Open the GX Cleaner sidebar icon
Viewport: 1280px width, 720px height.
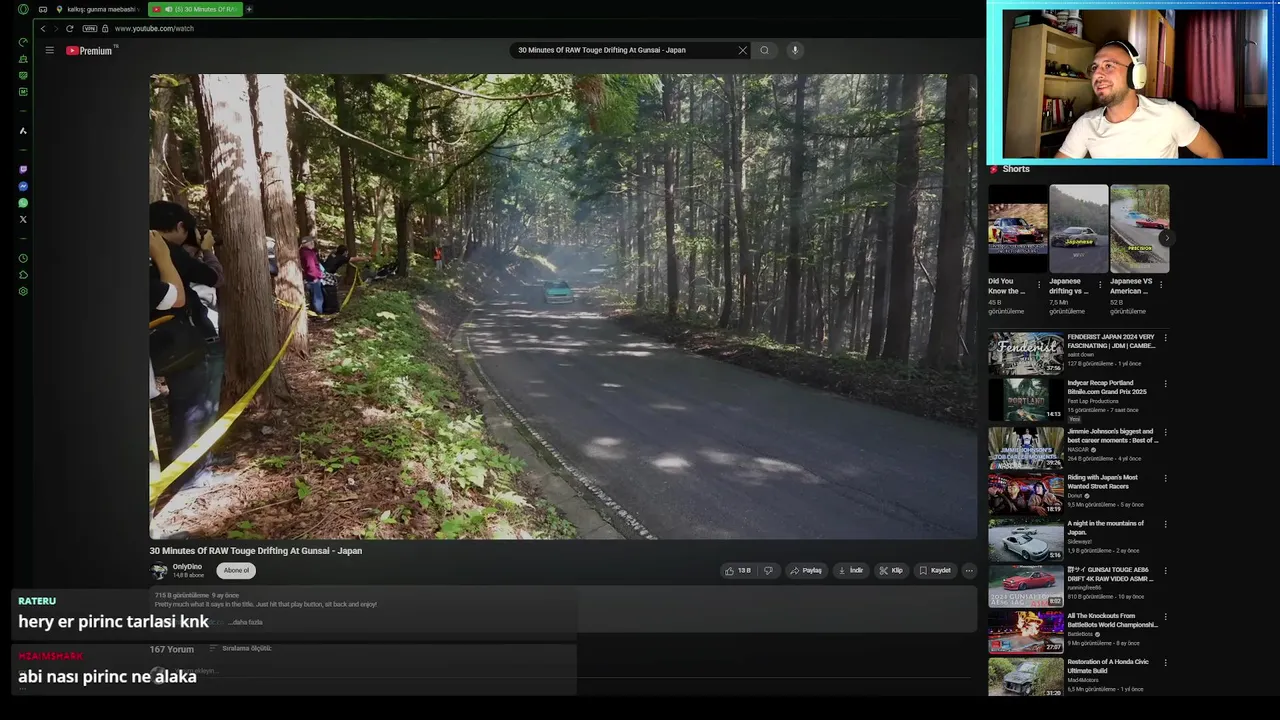coord(23,59)
